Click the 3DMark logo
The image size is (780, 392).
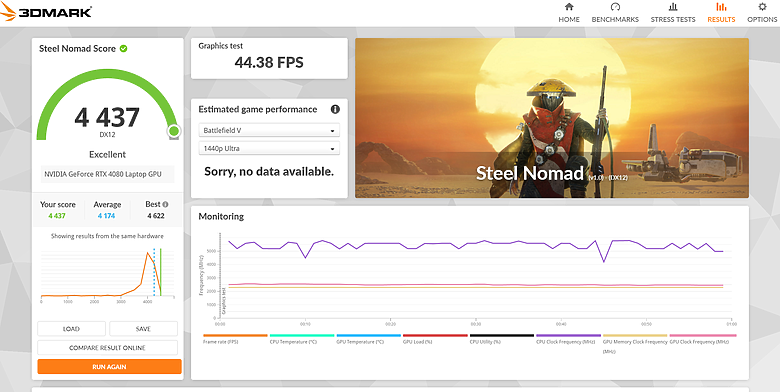[x=46, y=12]
